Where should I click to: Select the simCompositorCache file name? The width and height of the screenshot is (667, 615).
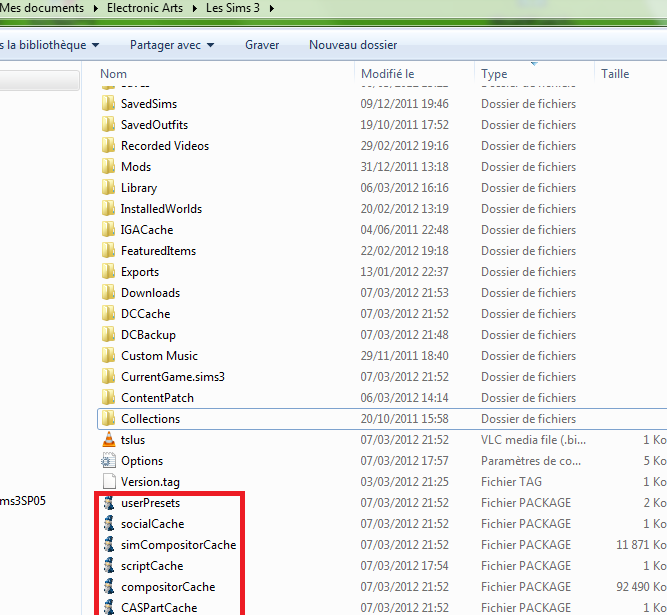[x=178, y=545]
